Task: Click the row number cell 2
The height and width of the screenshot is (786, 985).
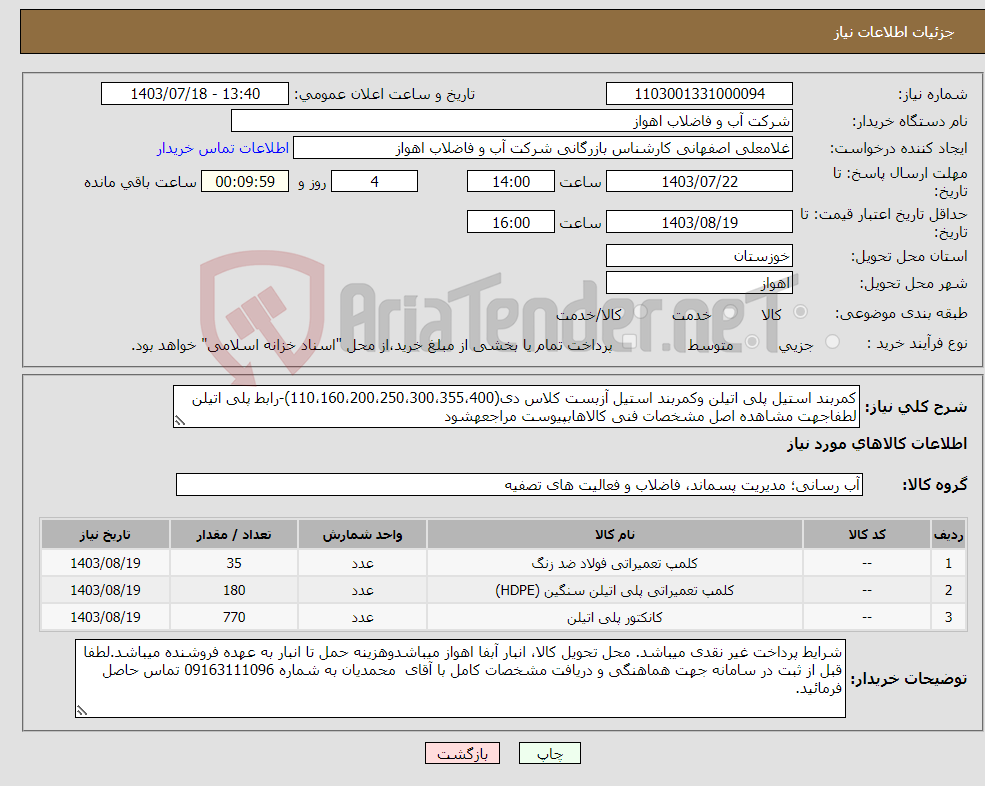Action: pos(948,590)
